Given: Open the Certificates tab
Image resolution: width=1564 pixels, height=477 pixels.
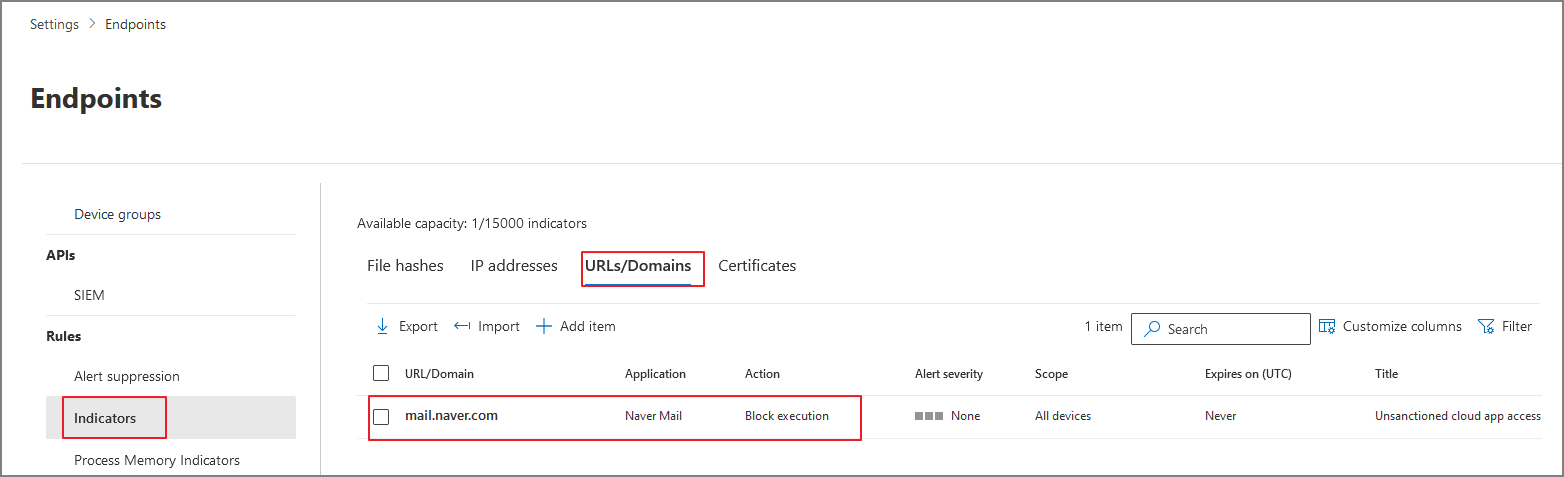Looking at the screenshot, I should [757, 266].
